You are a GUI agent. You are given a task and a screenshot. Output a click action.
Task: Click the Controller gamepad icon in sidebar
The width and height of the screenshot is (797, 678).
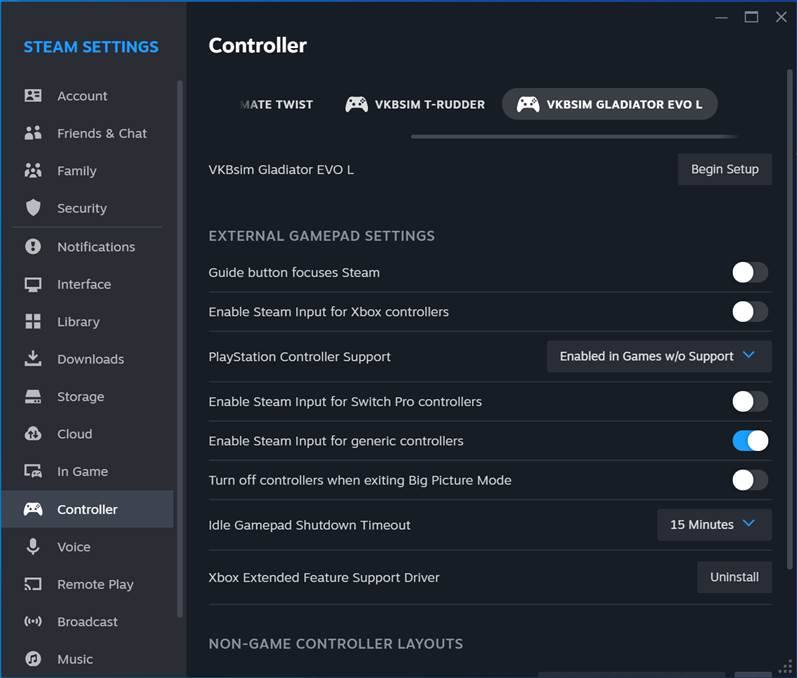click(x=33, y=509)
